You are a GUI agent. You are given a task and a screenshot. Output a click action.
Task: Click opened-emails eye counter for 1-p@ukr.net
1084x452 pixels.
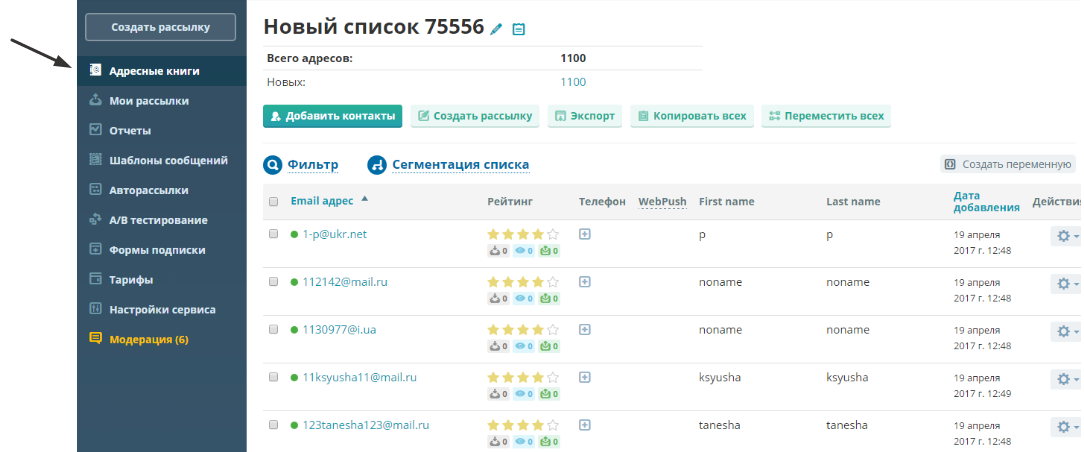point(524,251)
